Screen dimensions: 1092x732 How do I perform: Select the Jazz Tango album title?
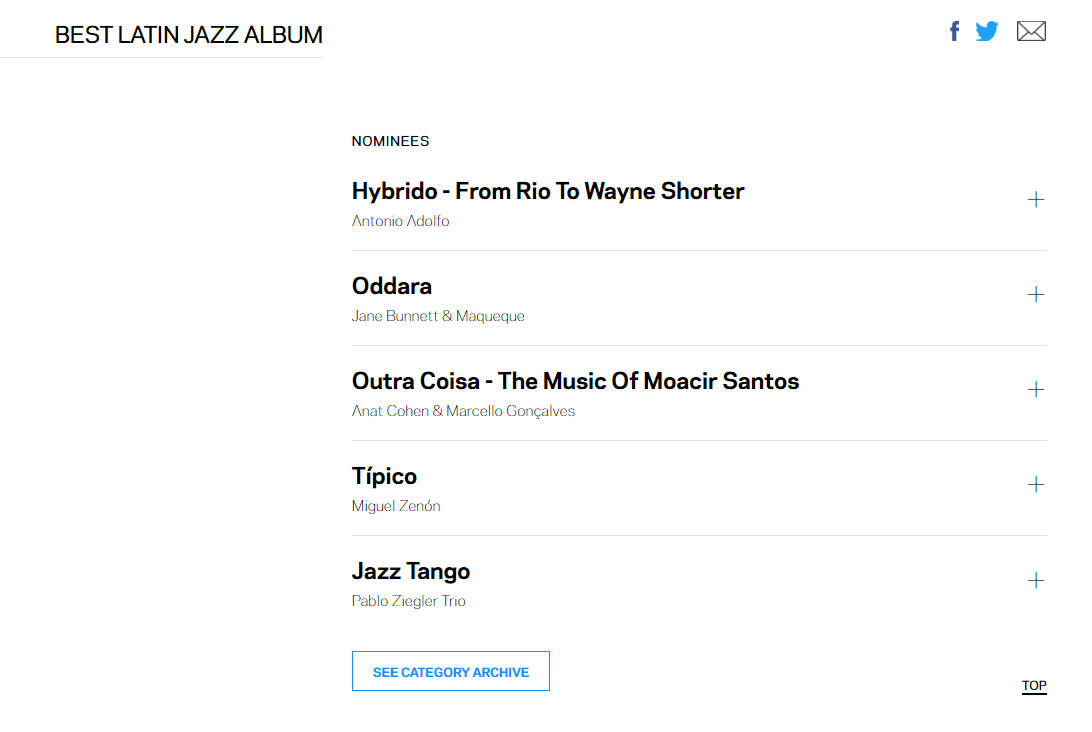coord(411,572)
